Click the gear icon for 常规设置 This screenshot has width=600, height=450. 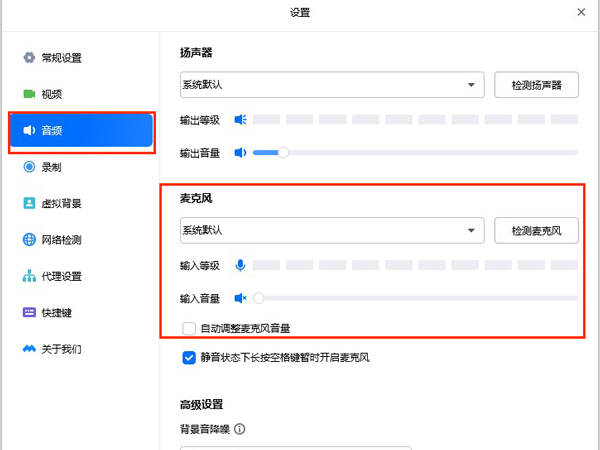29,58
